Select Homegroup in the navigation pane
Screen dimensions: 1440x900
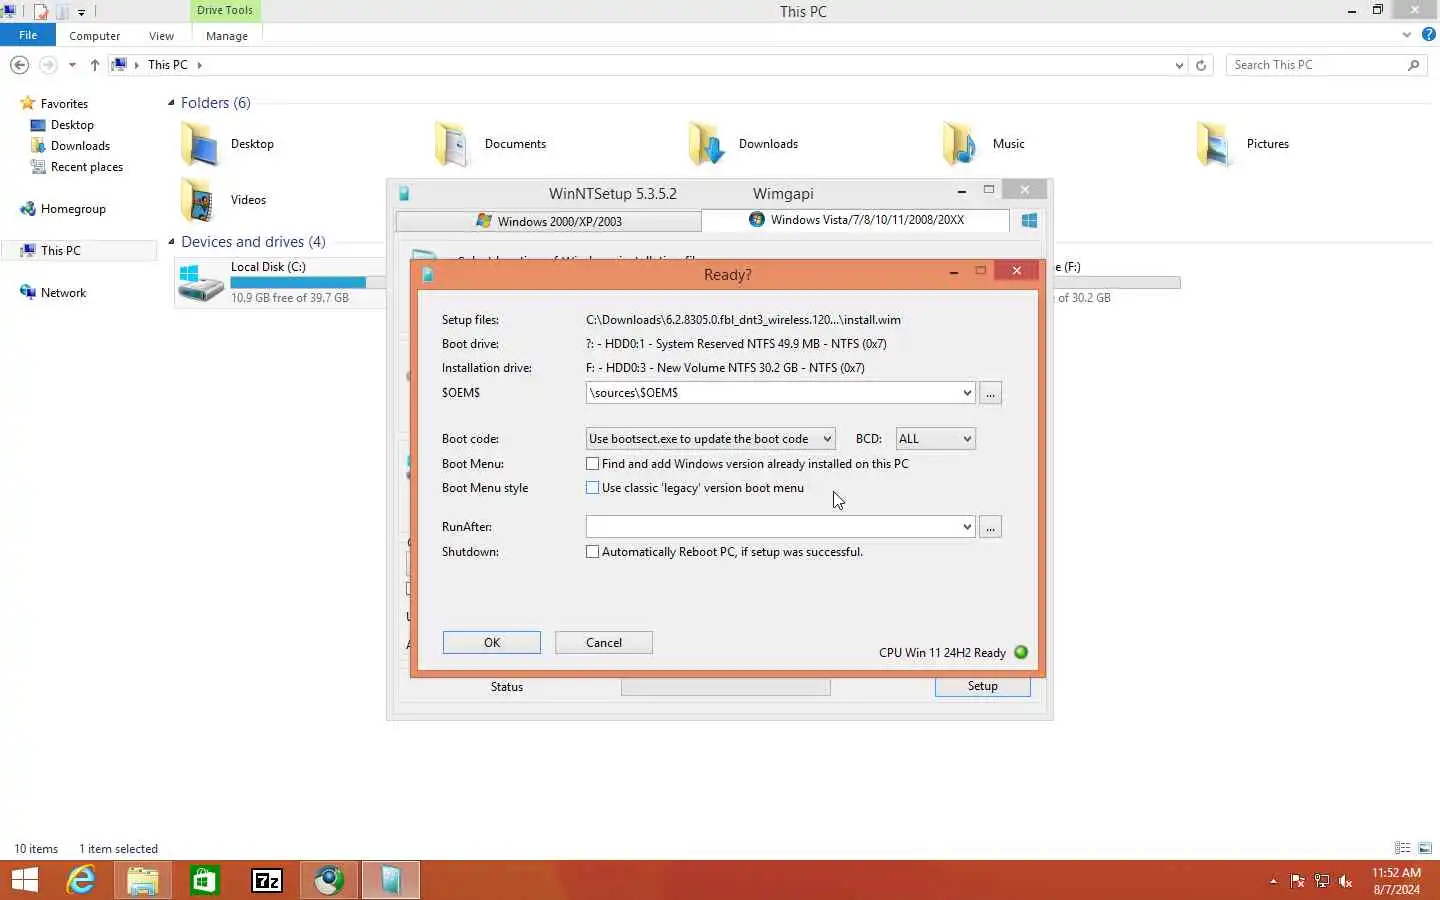pyautogui.click(x=73, y=209)
